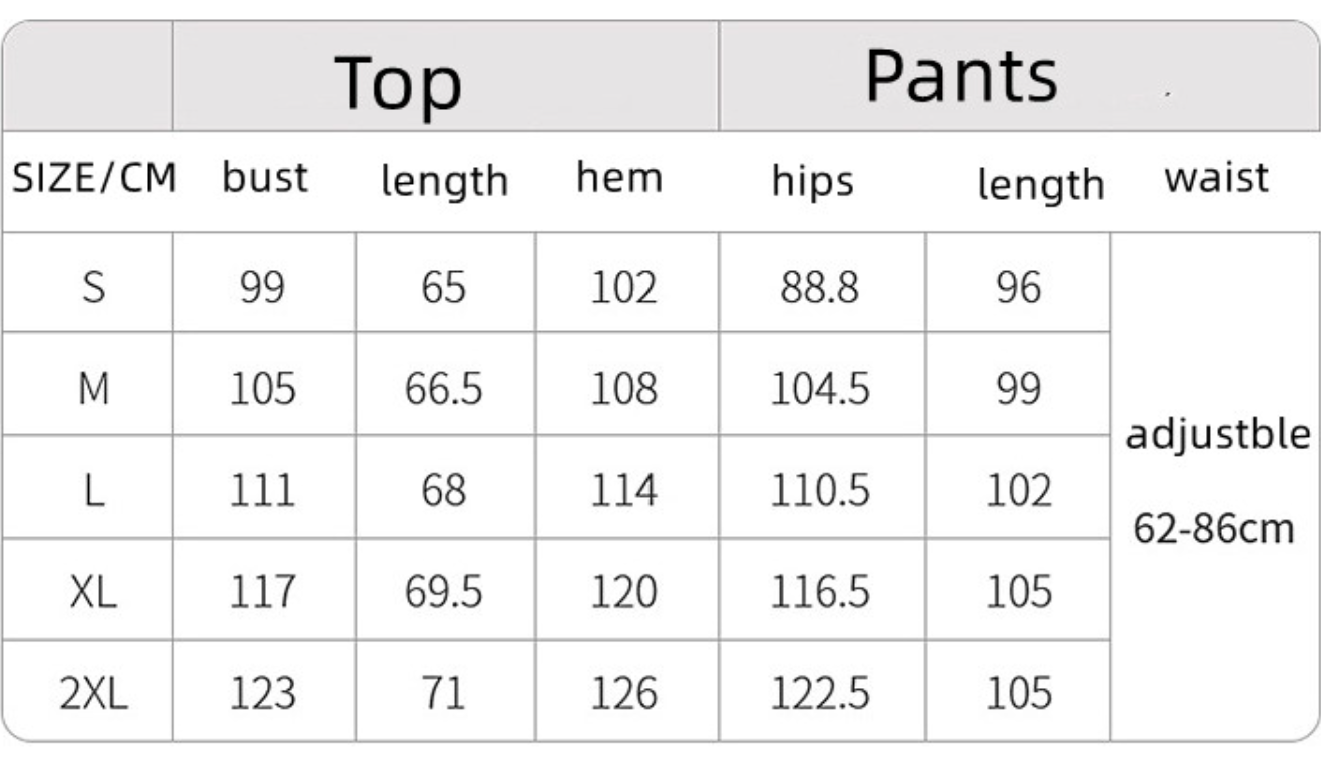Select hips value 88.8

(818, 288)
